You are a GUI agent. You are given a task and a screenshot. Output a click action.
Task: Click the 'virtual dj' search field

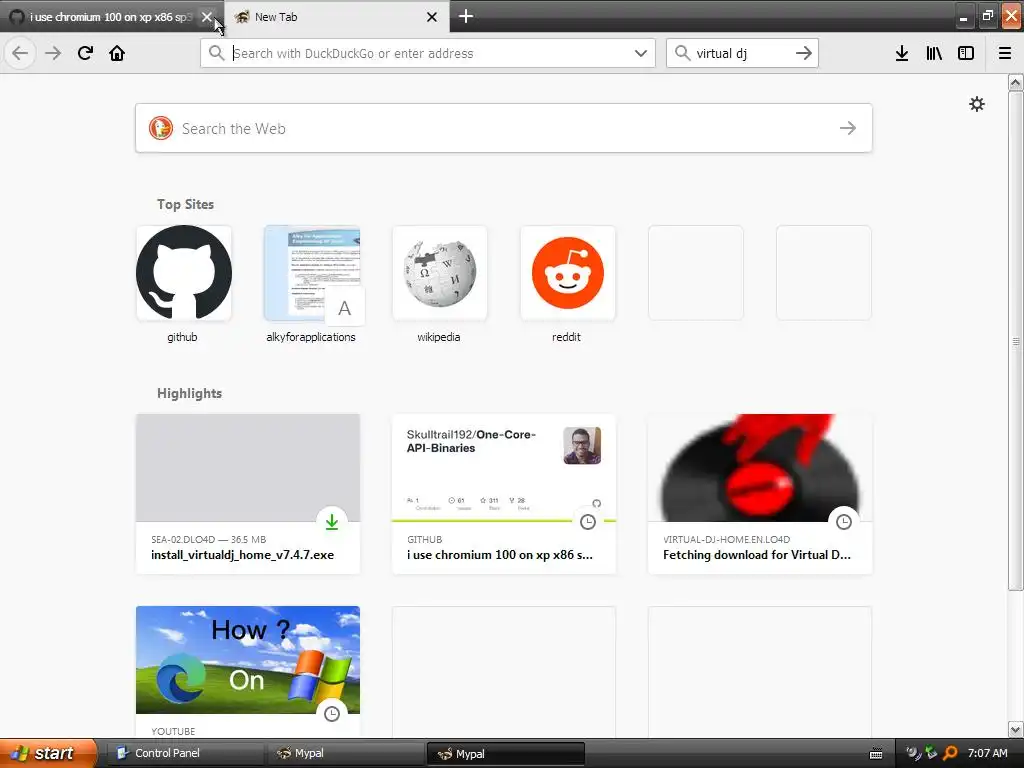tap(741, 53)
